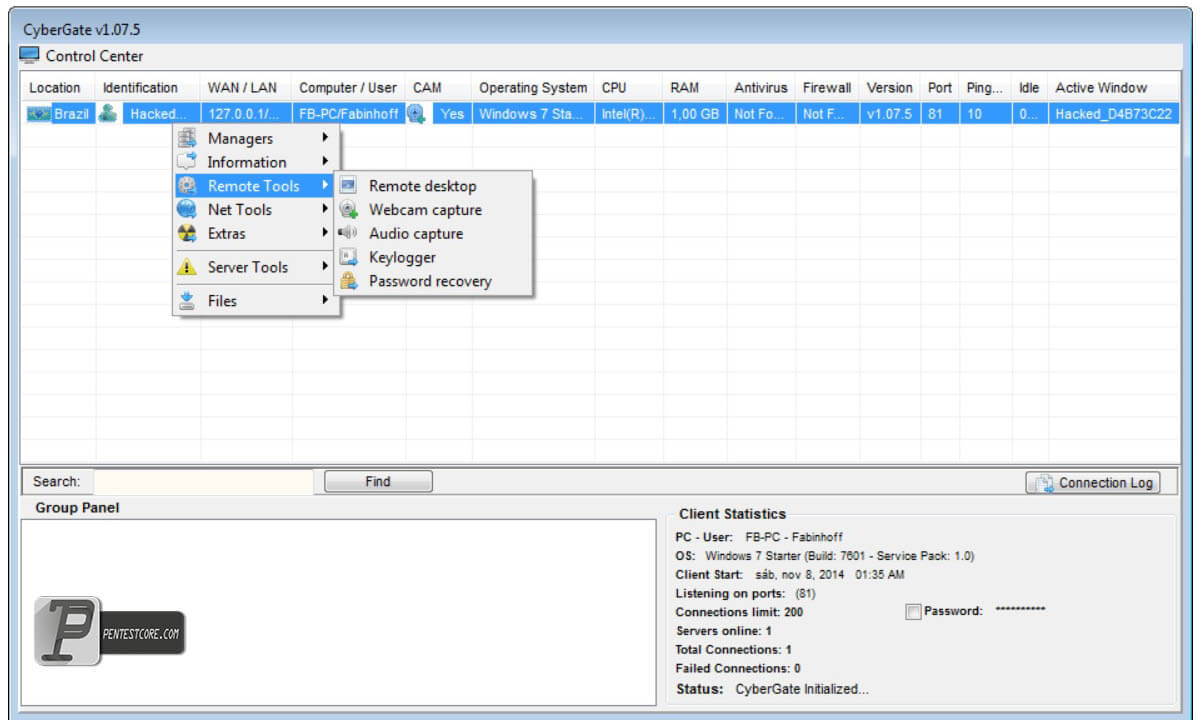This screenshot has width=1200, height=720.
Task: Select Password recovery menu entry
Action: click(x=432, y=282)
